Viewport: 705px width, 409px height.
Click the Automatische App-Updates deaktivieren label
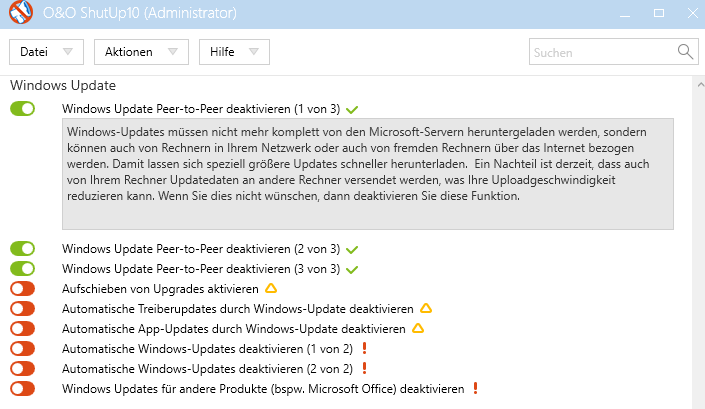point(234,329)
